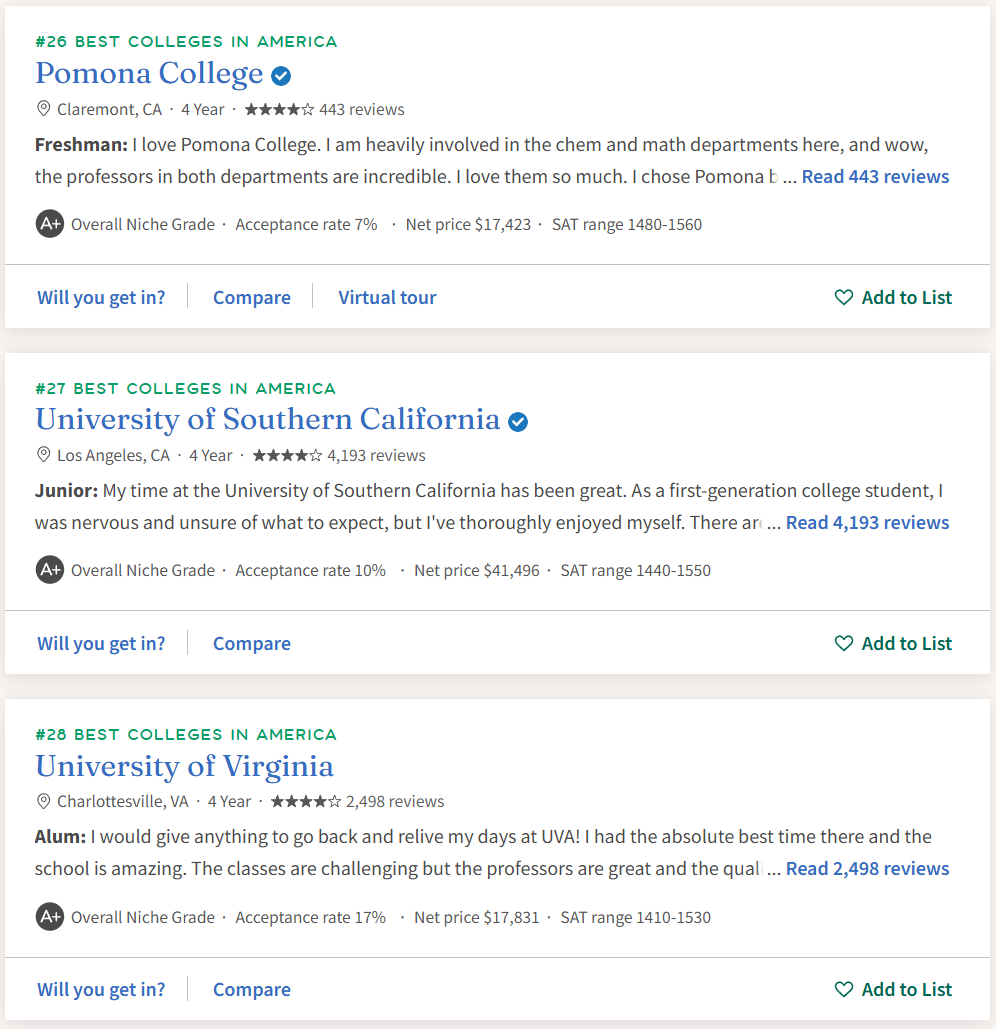Click the A+ grade badge for University of Virginia

click(x=50, y=916)
